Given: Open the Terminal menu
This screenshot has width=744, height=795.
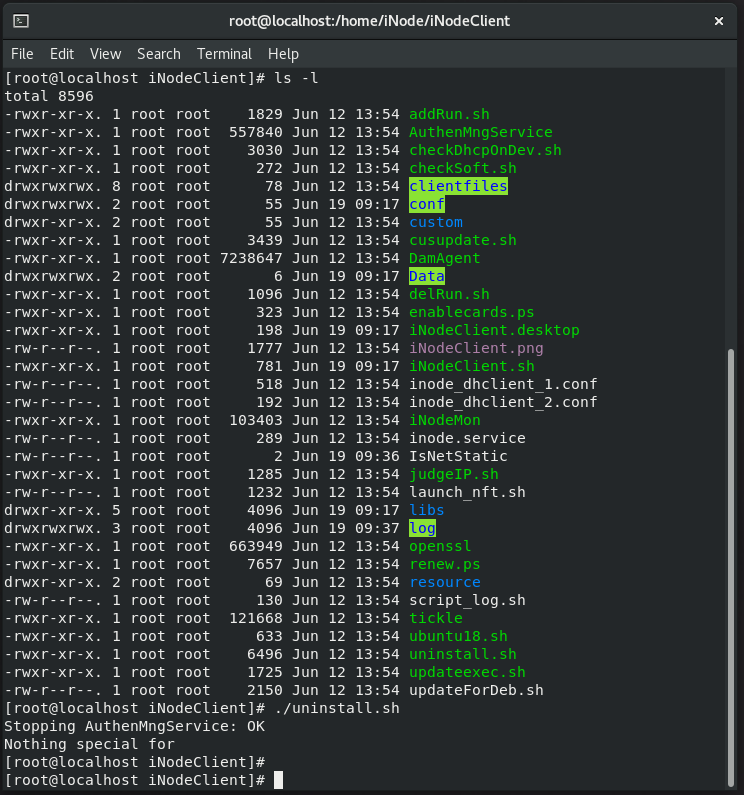Looking at the screenshot, I should 224,54.
